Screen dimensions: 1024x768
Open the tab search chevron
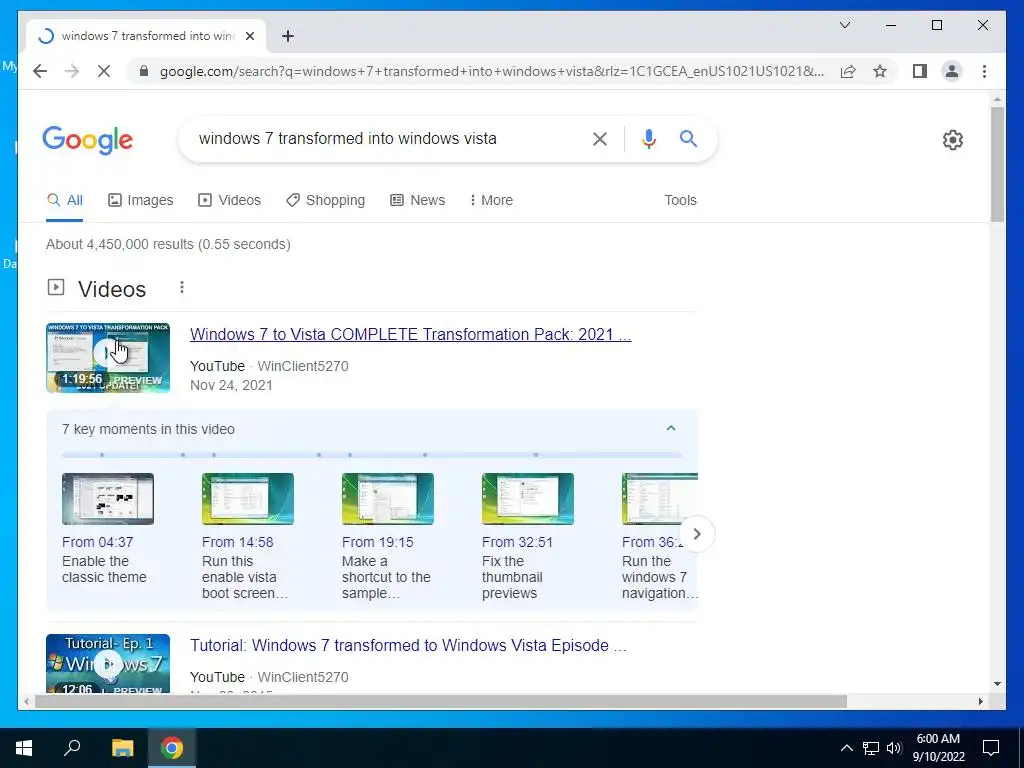(844, 25)
